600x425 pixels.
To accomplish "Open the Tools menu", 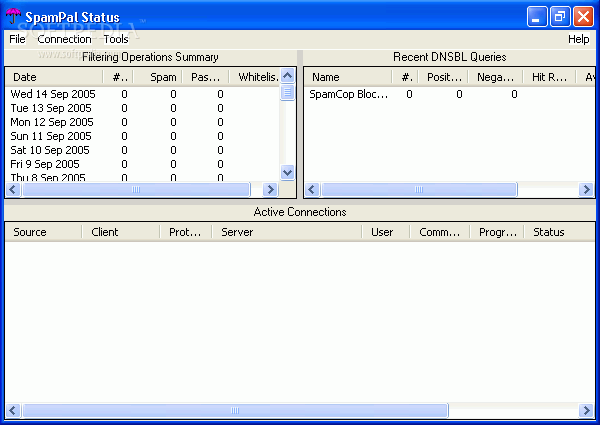I will click(x=116, y=39).
